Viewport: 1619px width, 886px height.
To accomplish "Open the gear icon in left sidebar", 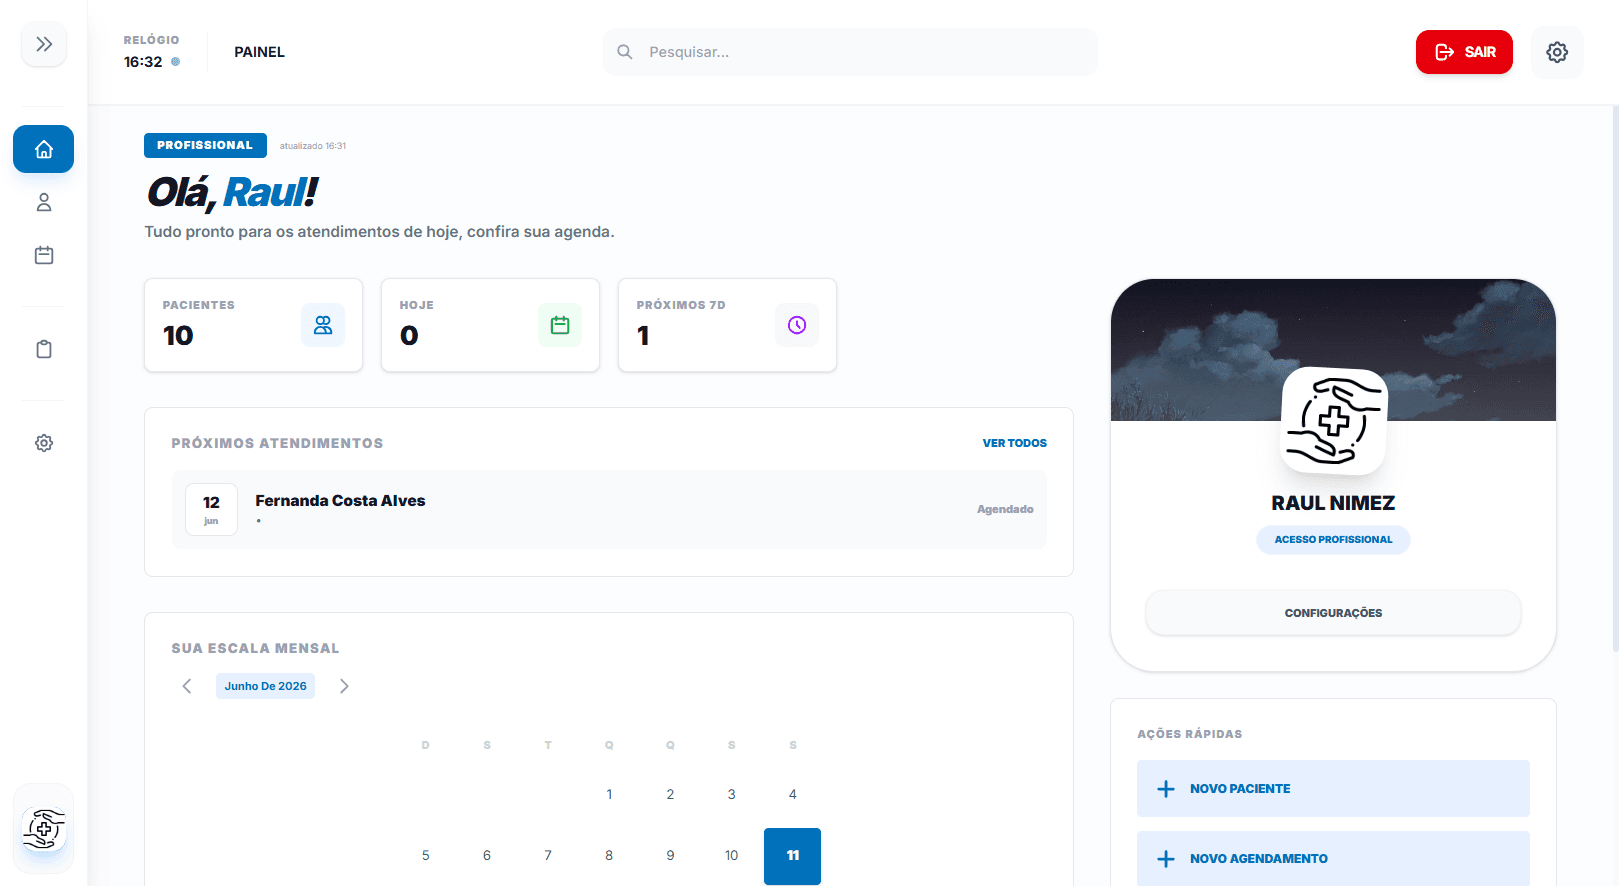I will click(x=43, y=443).
